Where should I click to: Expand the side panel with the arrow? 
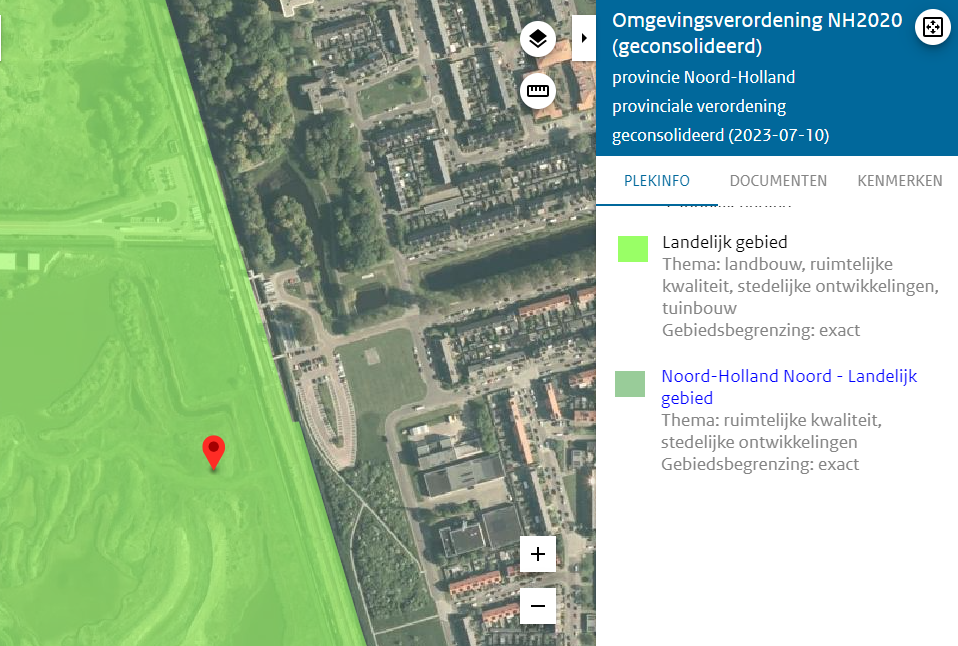pos(583,38)
